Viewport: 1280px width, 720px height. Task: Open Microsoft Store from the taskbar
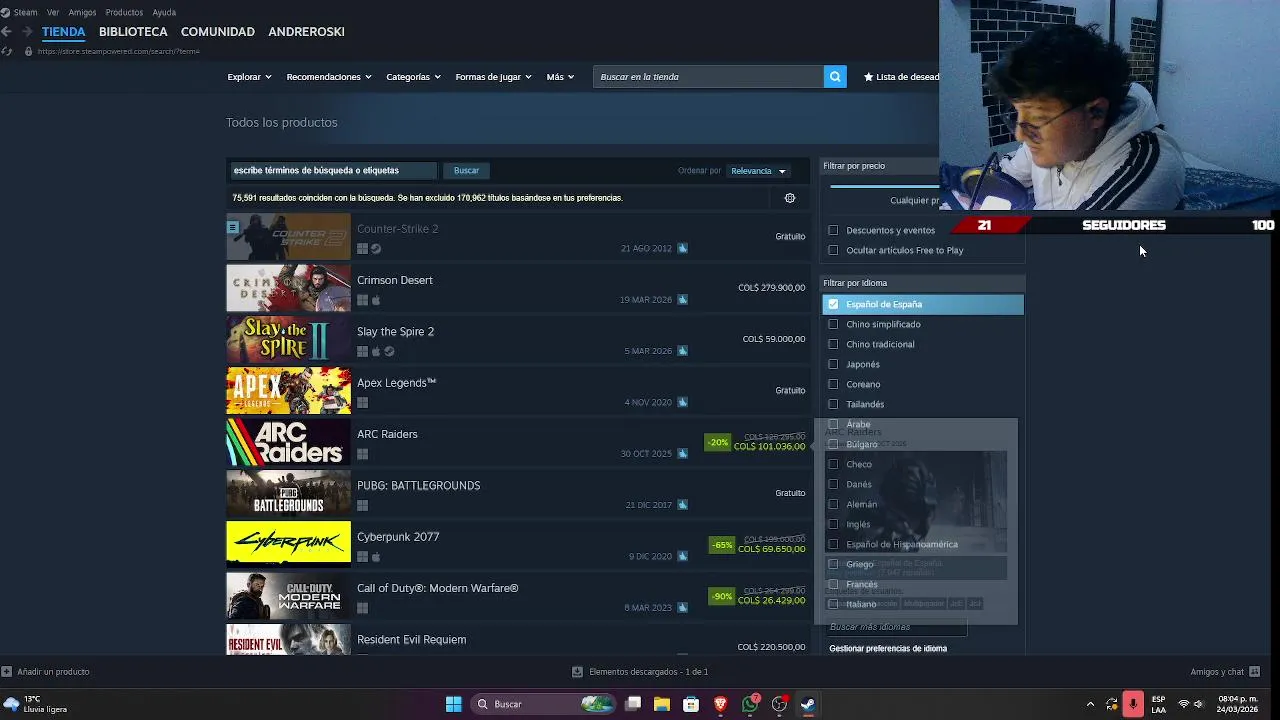coord(690,704)
